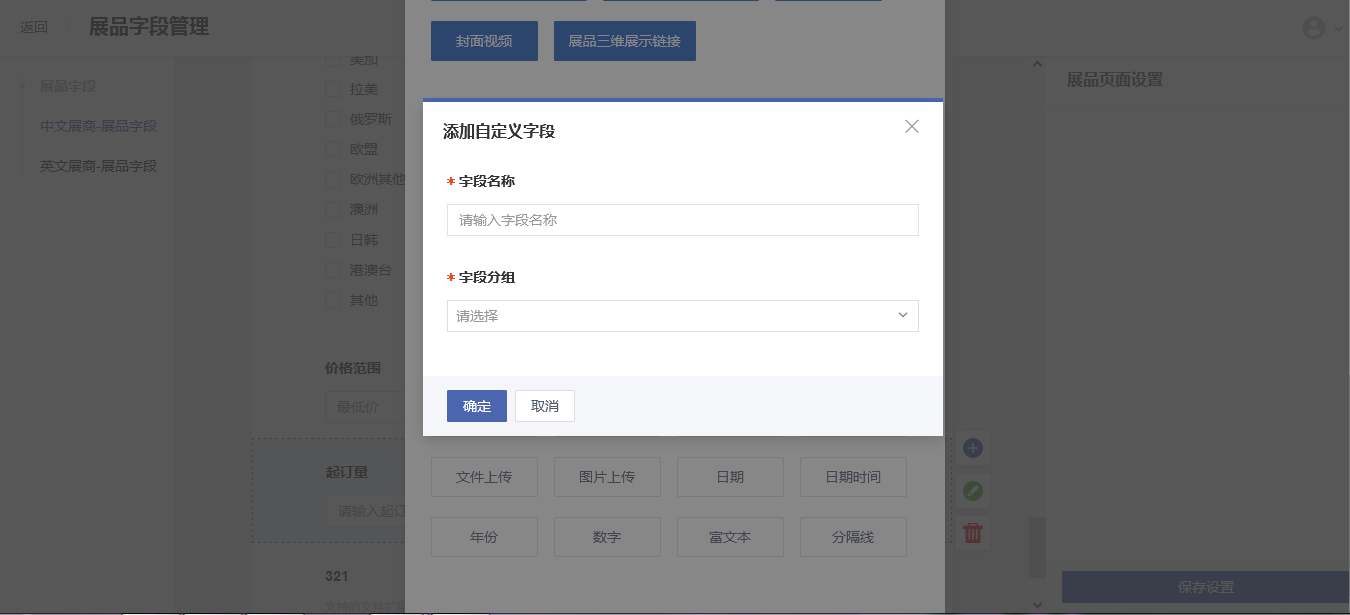Click the 字段名称 input field
This screenshot has height=615, width=1350.
[x=682, y=220]
